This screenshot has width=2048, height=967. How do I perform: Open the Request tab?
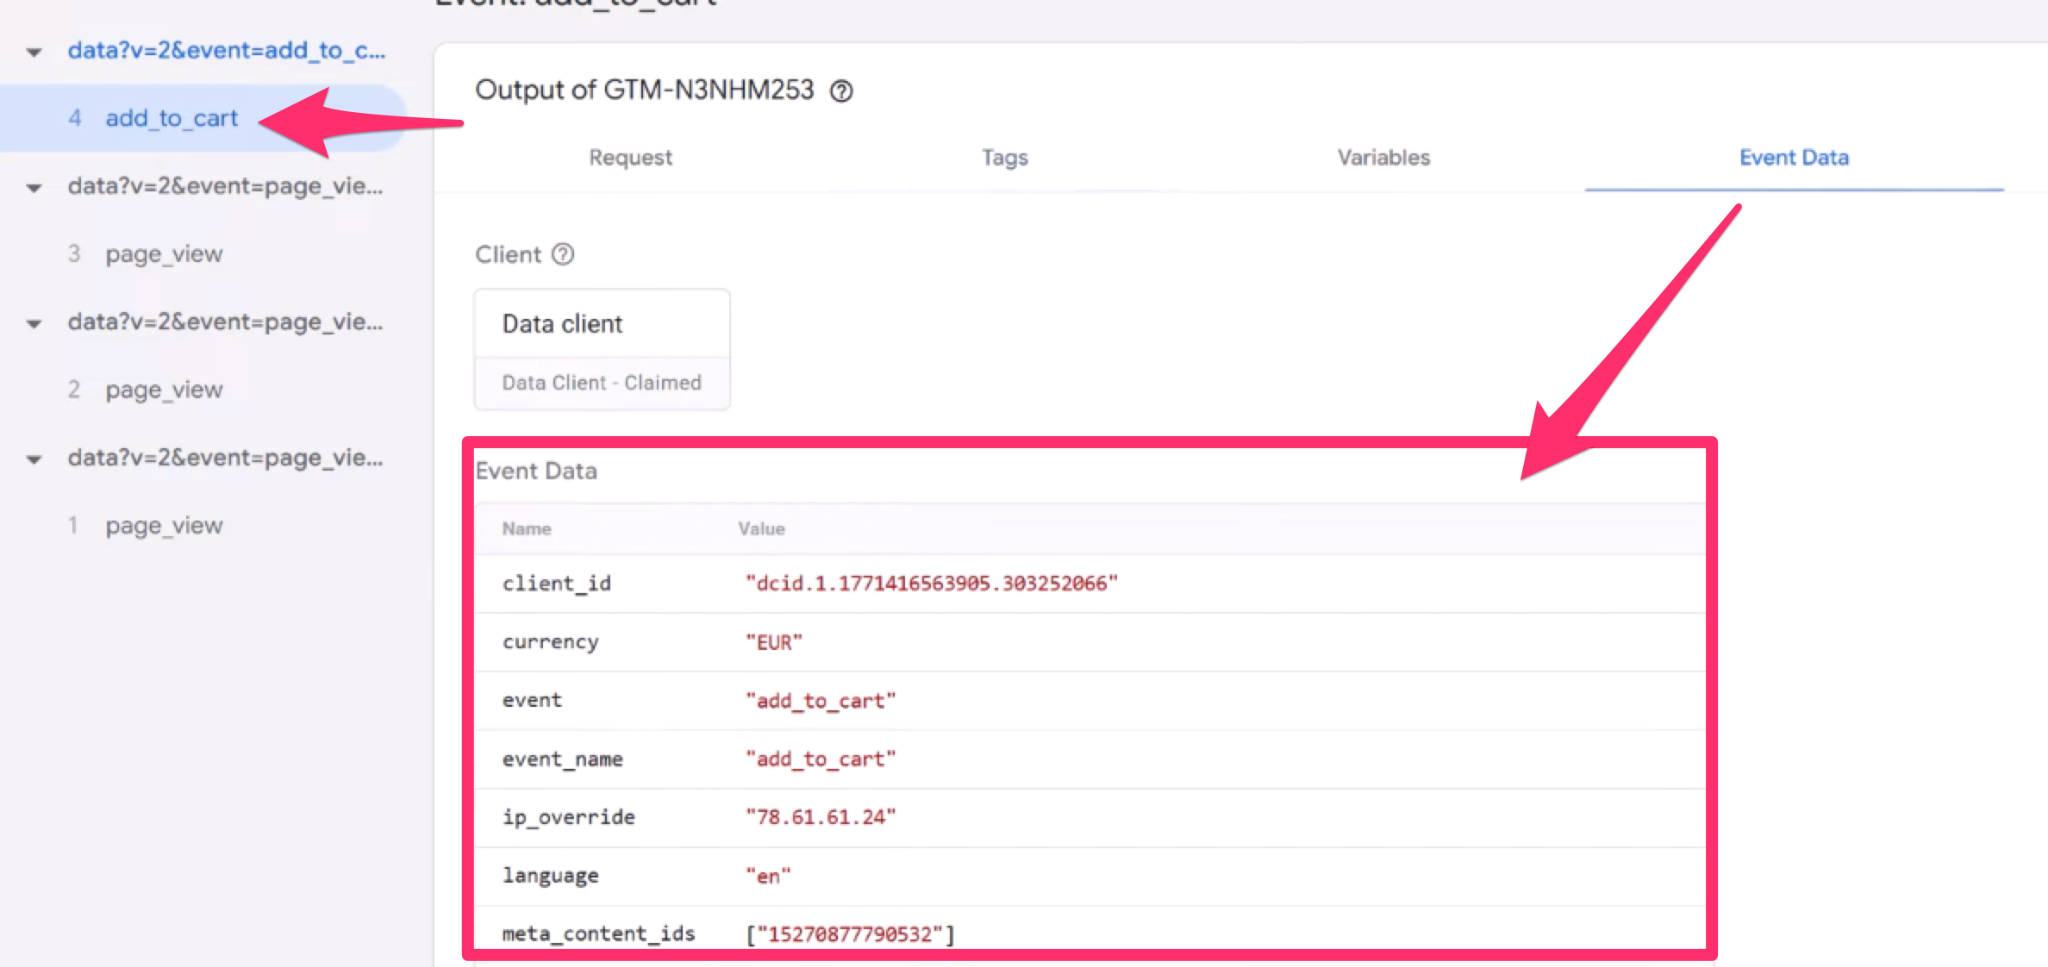(630, 158)
